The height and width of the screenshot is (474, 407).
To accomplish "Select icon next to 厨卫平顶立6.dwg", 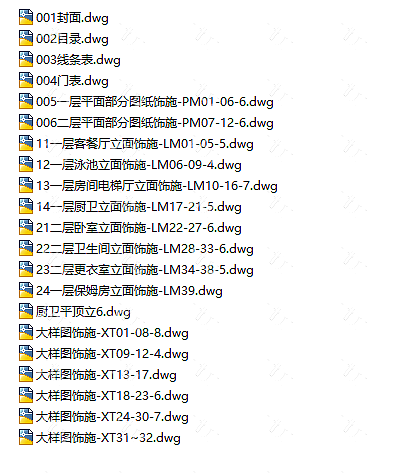I will tap(26, 311).
